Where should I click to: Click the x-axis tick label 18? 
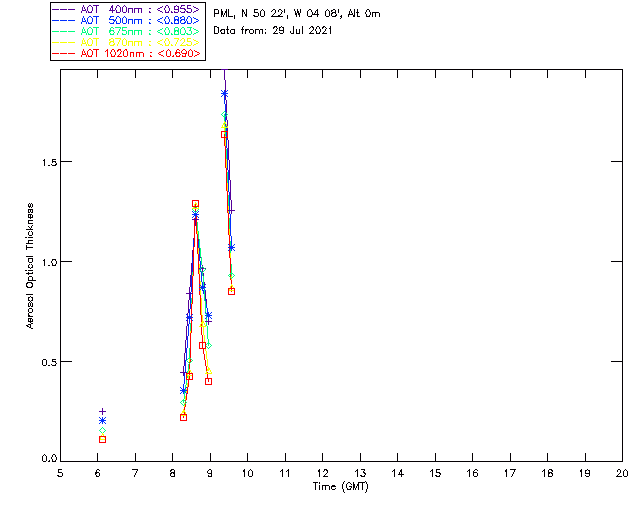[547, 473]
